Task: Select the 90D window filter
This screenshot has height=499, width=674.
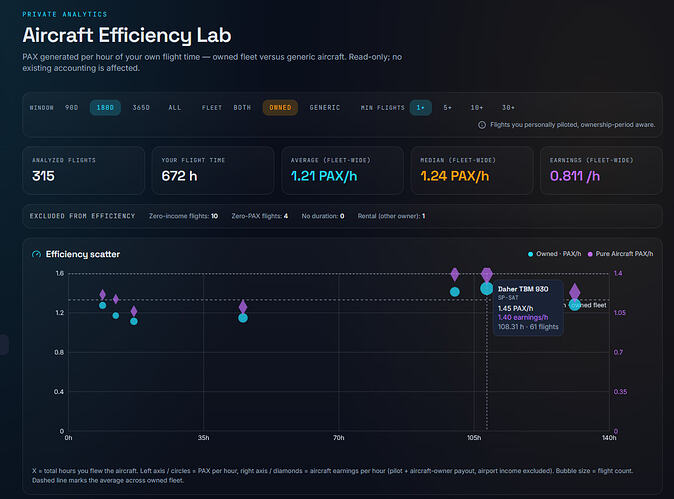Action: pyautogui.click(x=71, y=107)
